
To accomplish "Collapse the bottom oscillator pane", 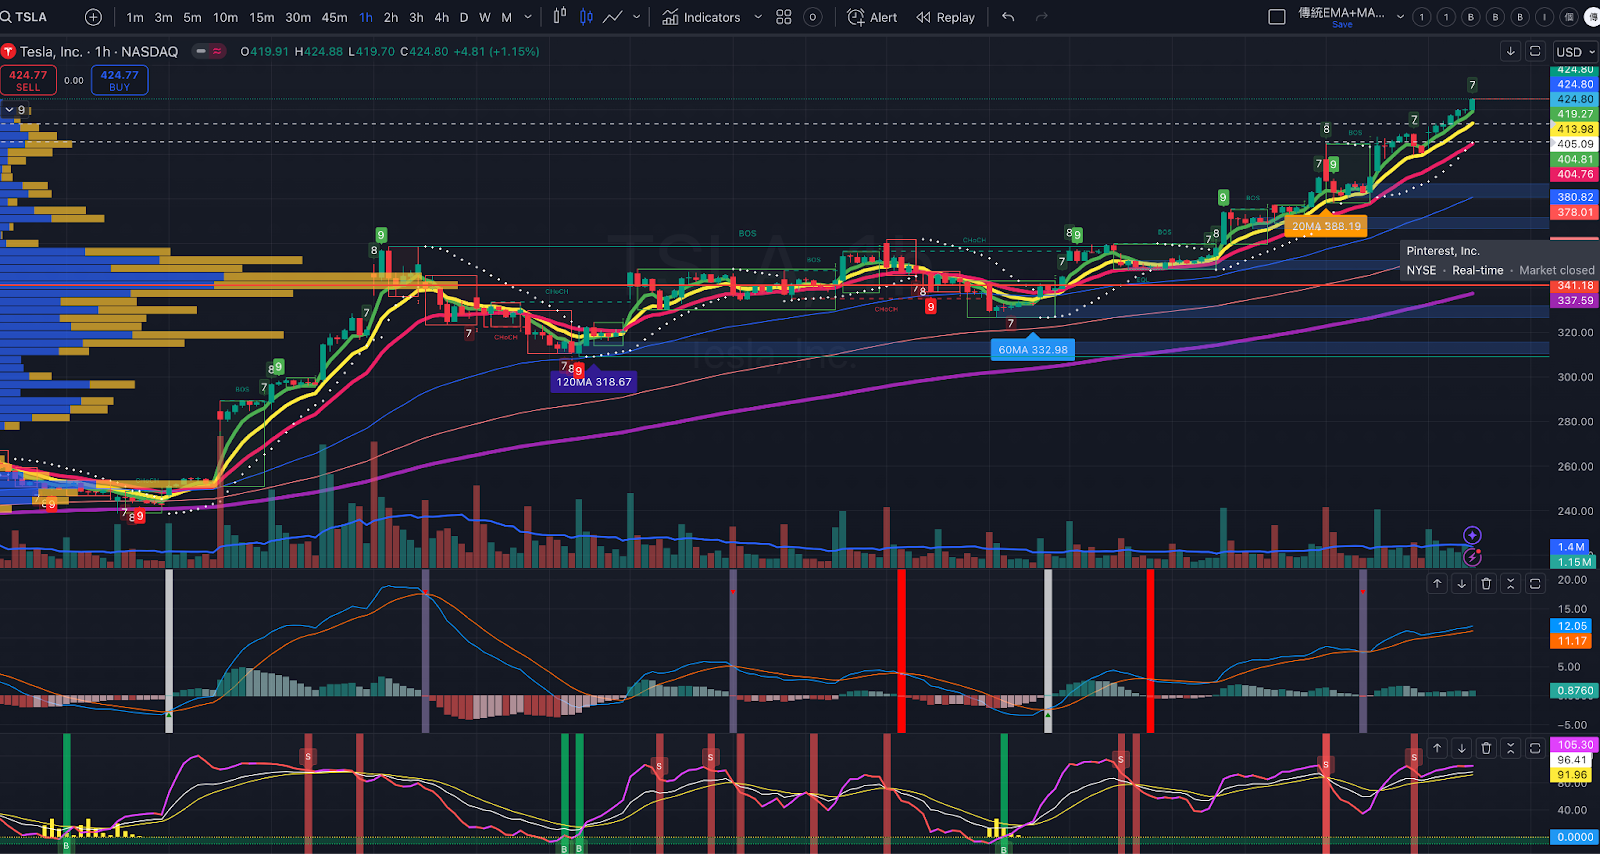I will point(1511,748).
